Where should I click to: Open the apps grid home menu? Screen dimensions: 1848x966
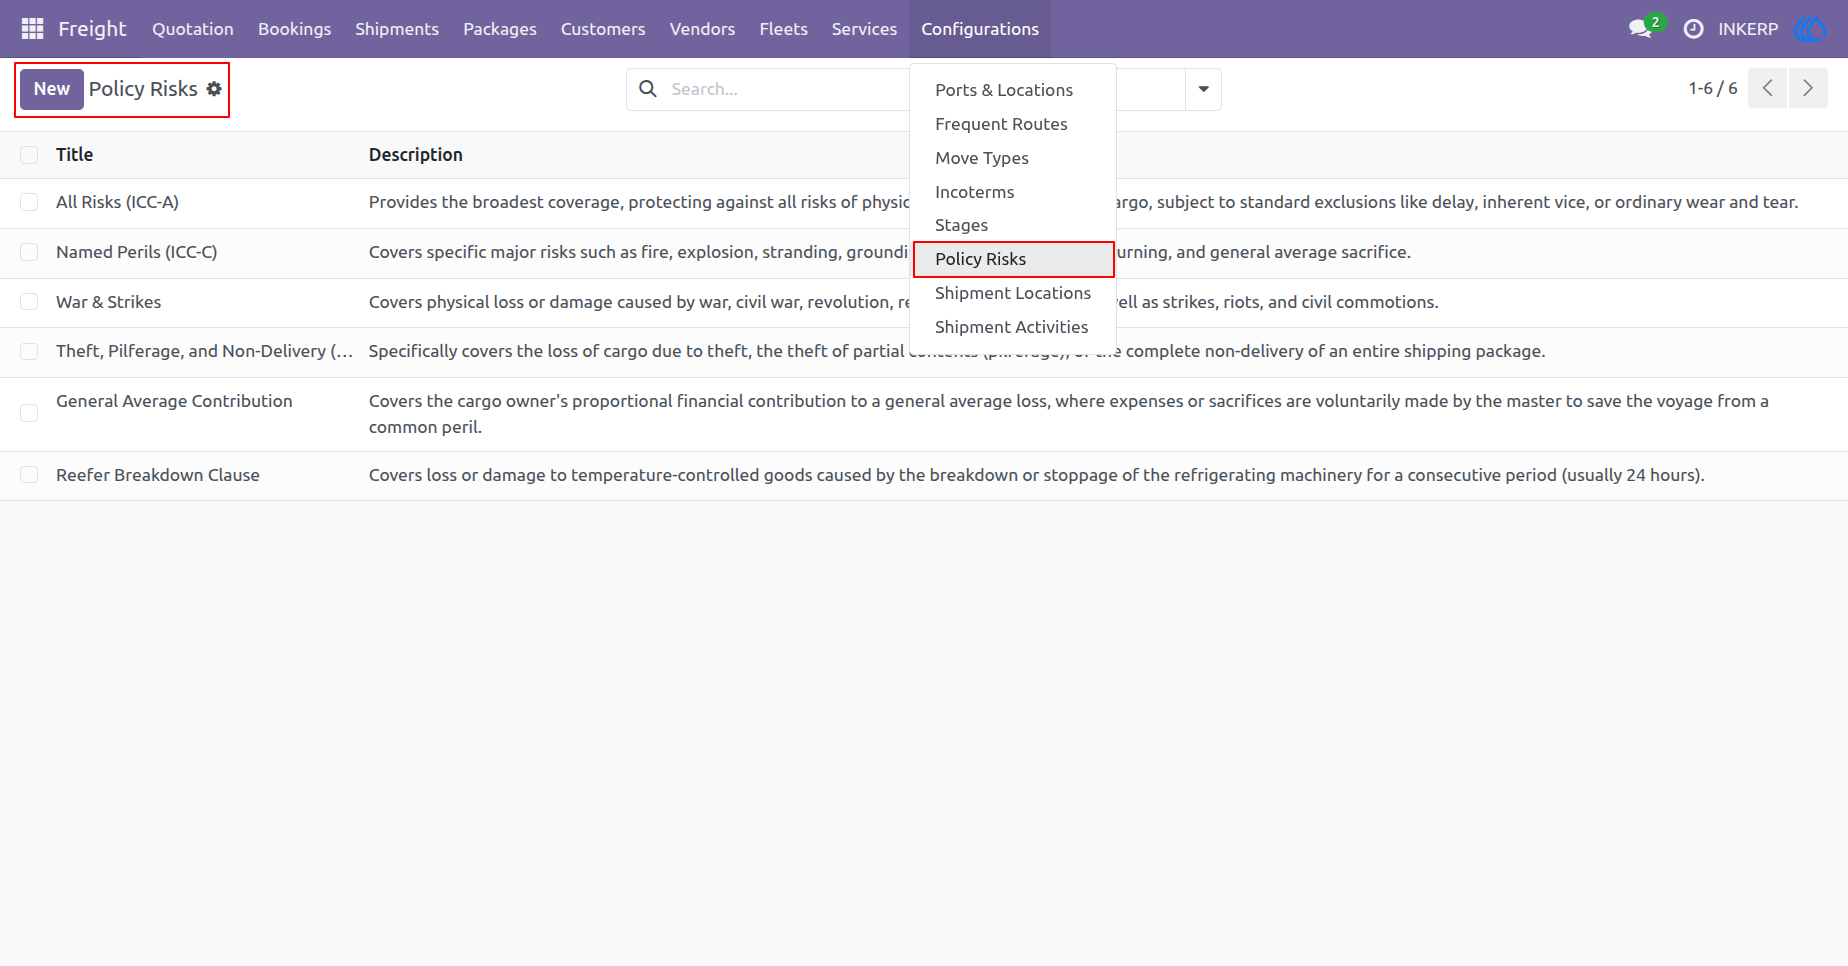tap(32, 29)
